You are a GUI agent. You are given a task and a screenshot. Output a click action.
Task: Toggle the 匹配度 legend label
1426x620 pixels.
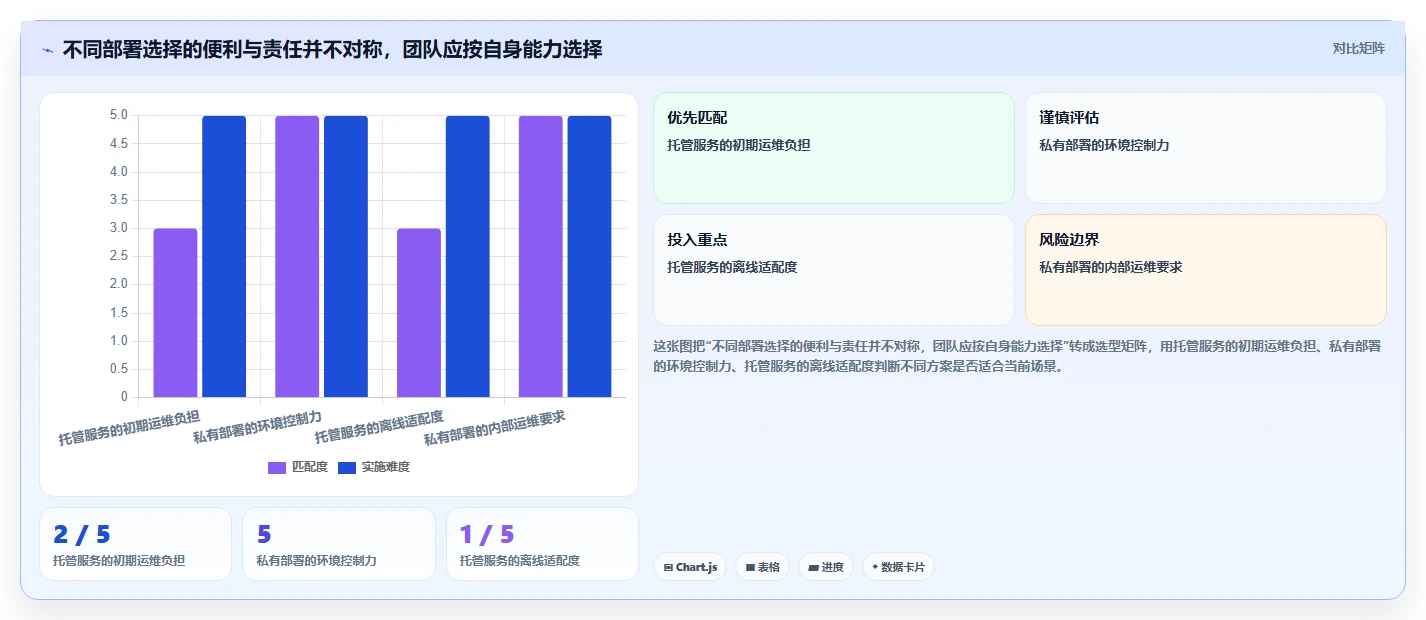click(310, 467)
